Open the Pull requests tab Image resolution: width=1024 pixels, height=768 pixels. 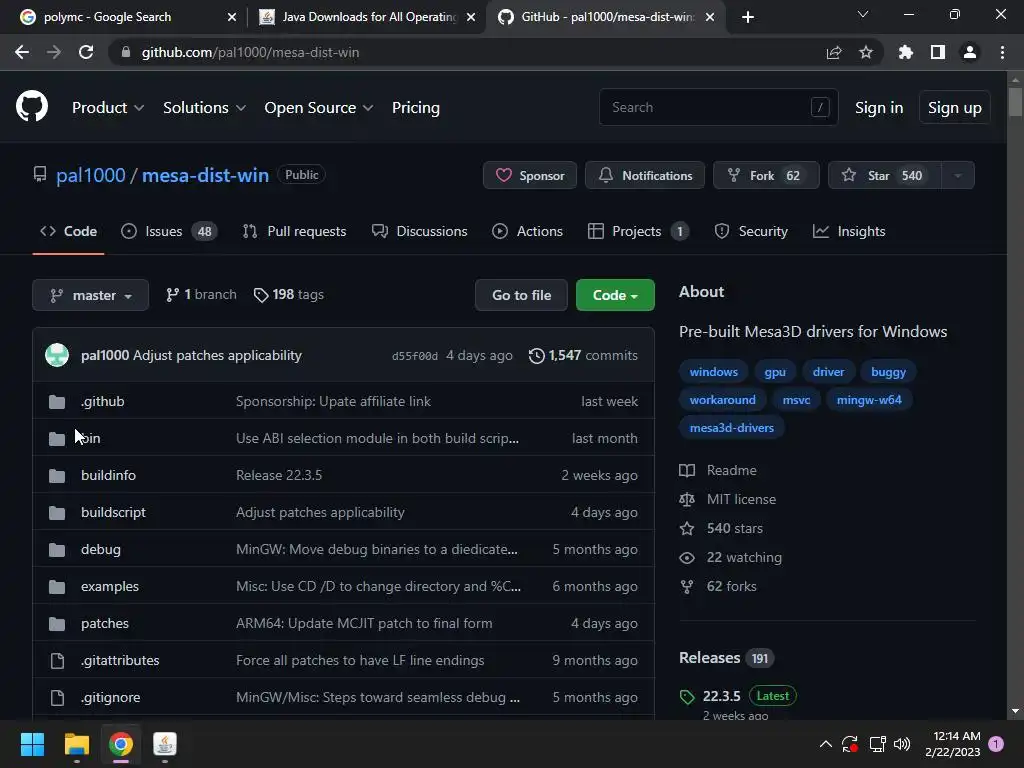pyautogui.click(x=295, y=231)
